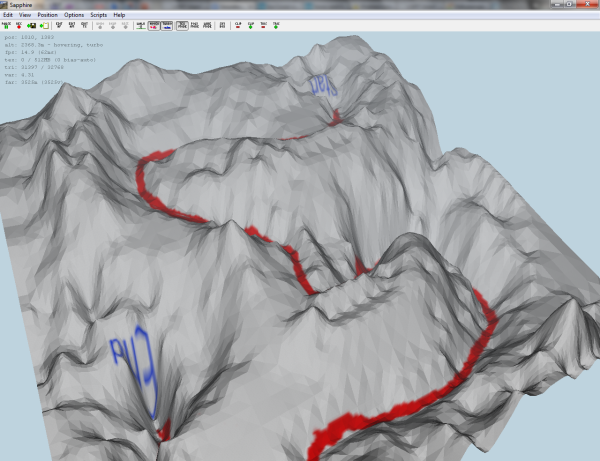Toggle the pressed toolbar button with blue wave

(x=167, y=26)
